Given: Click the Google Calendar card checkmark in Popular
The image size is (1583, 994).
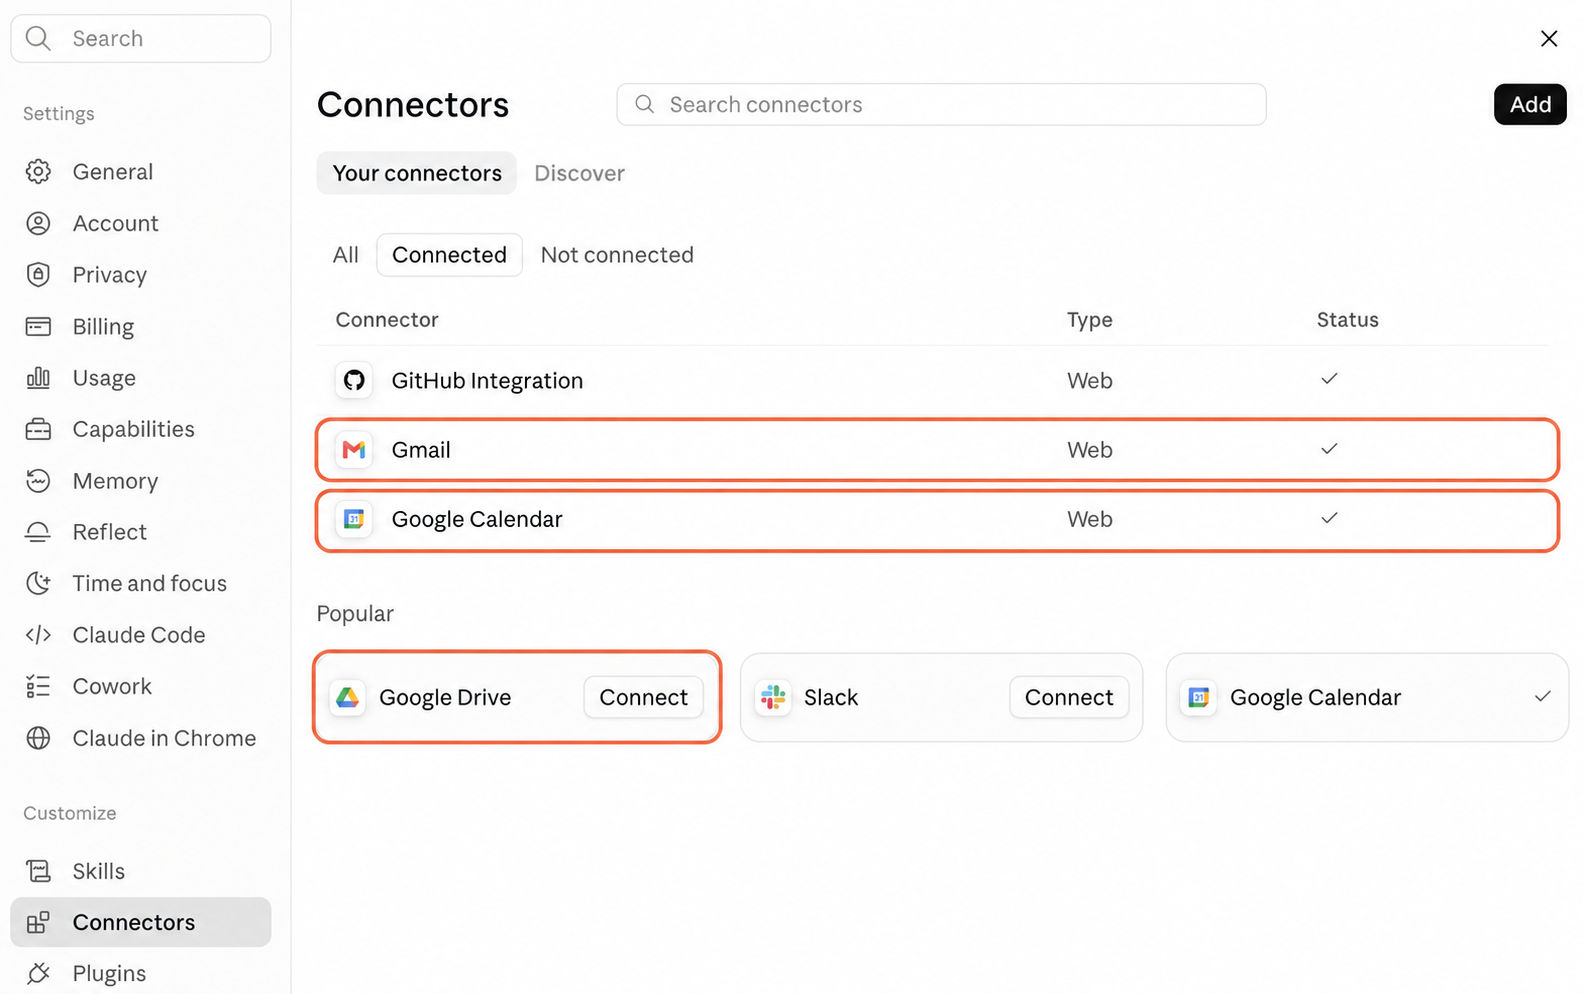Looking at the screenshot, I should click(x=1543, y=696).
